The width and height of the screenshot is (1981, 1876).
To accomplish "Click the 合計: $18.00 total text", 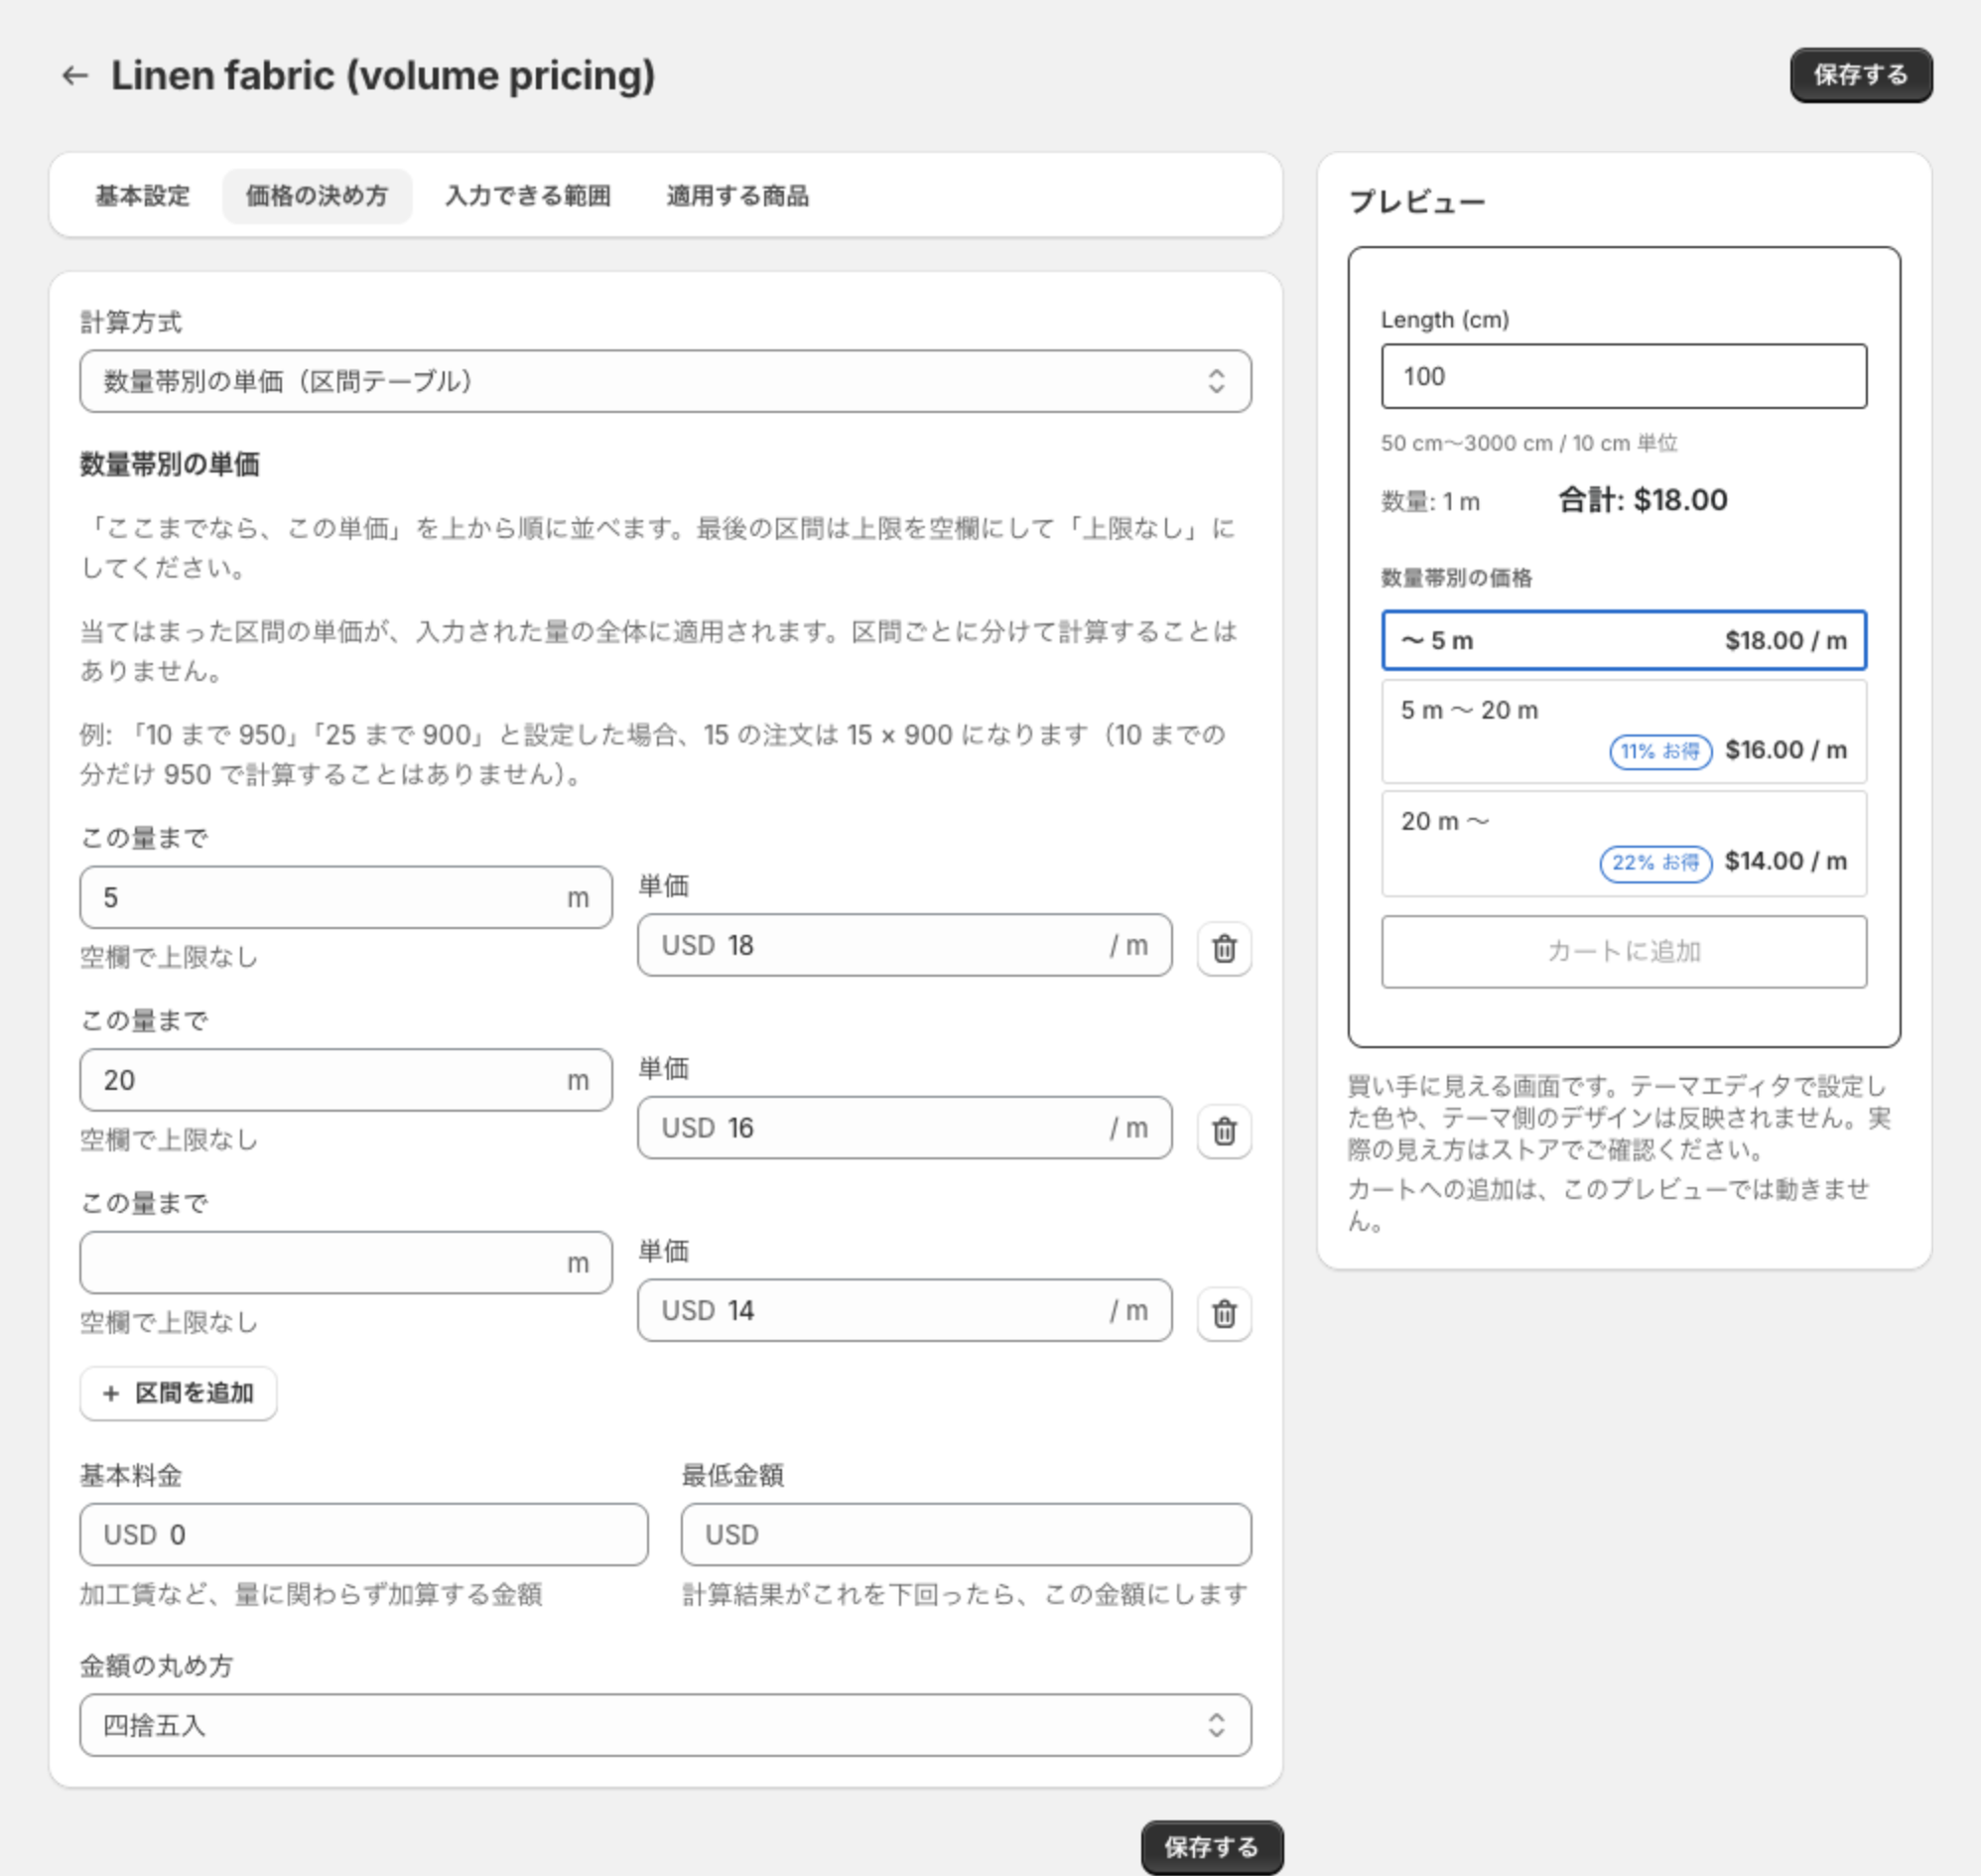I will [x=1642, y=500].
